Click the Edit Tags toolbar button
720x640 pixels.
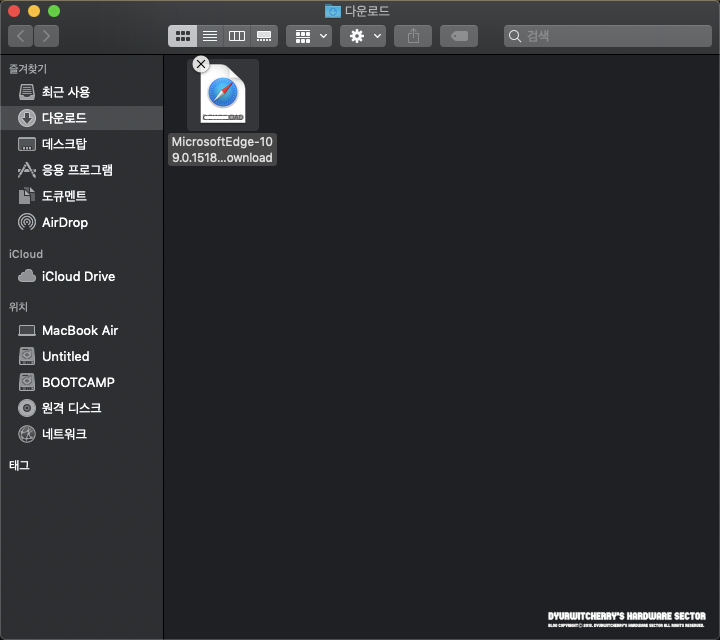coord(459,36)
